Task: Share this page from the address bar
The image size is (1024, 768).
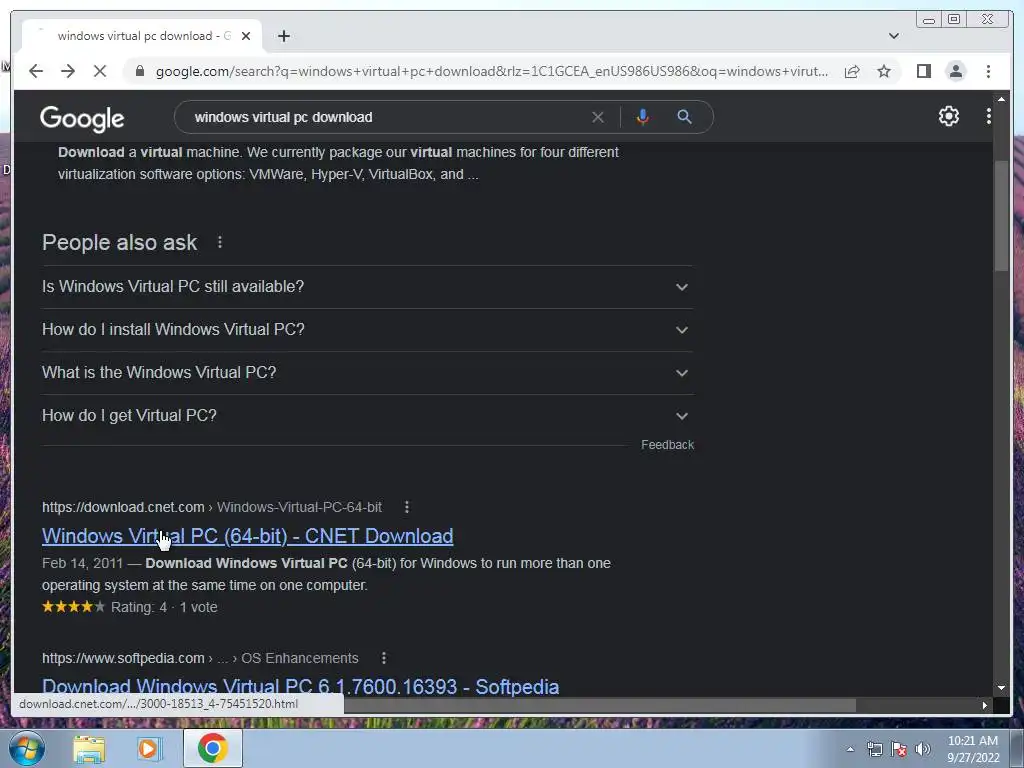Action: coord(852,71)
